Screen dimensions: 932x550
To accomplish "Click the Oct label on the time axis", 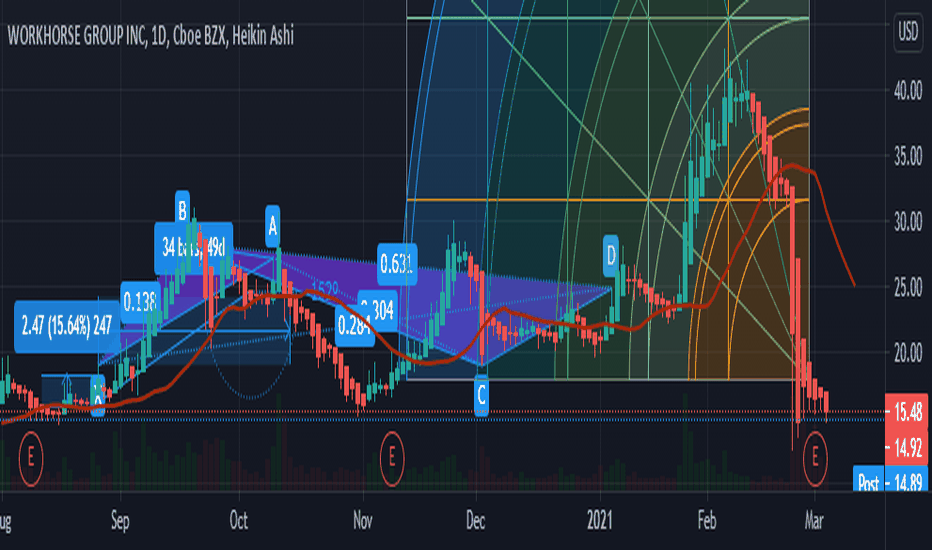I will pyautogui.click(x=238, y=521).
